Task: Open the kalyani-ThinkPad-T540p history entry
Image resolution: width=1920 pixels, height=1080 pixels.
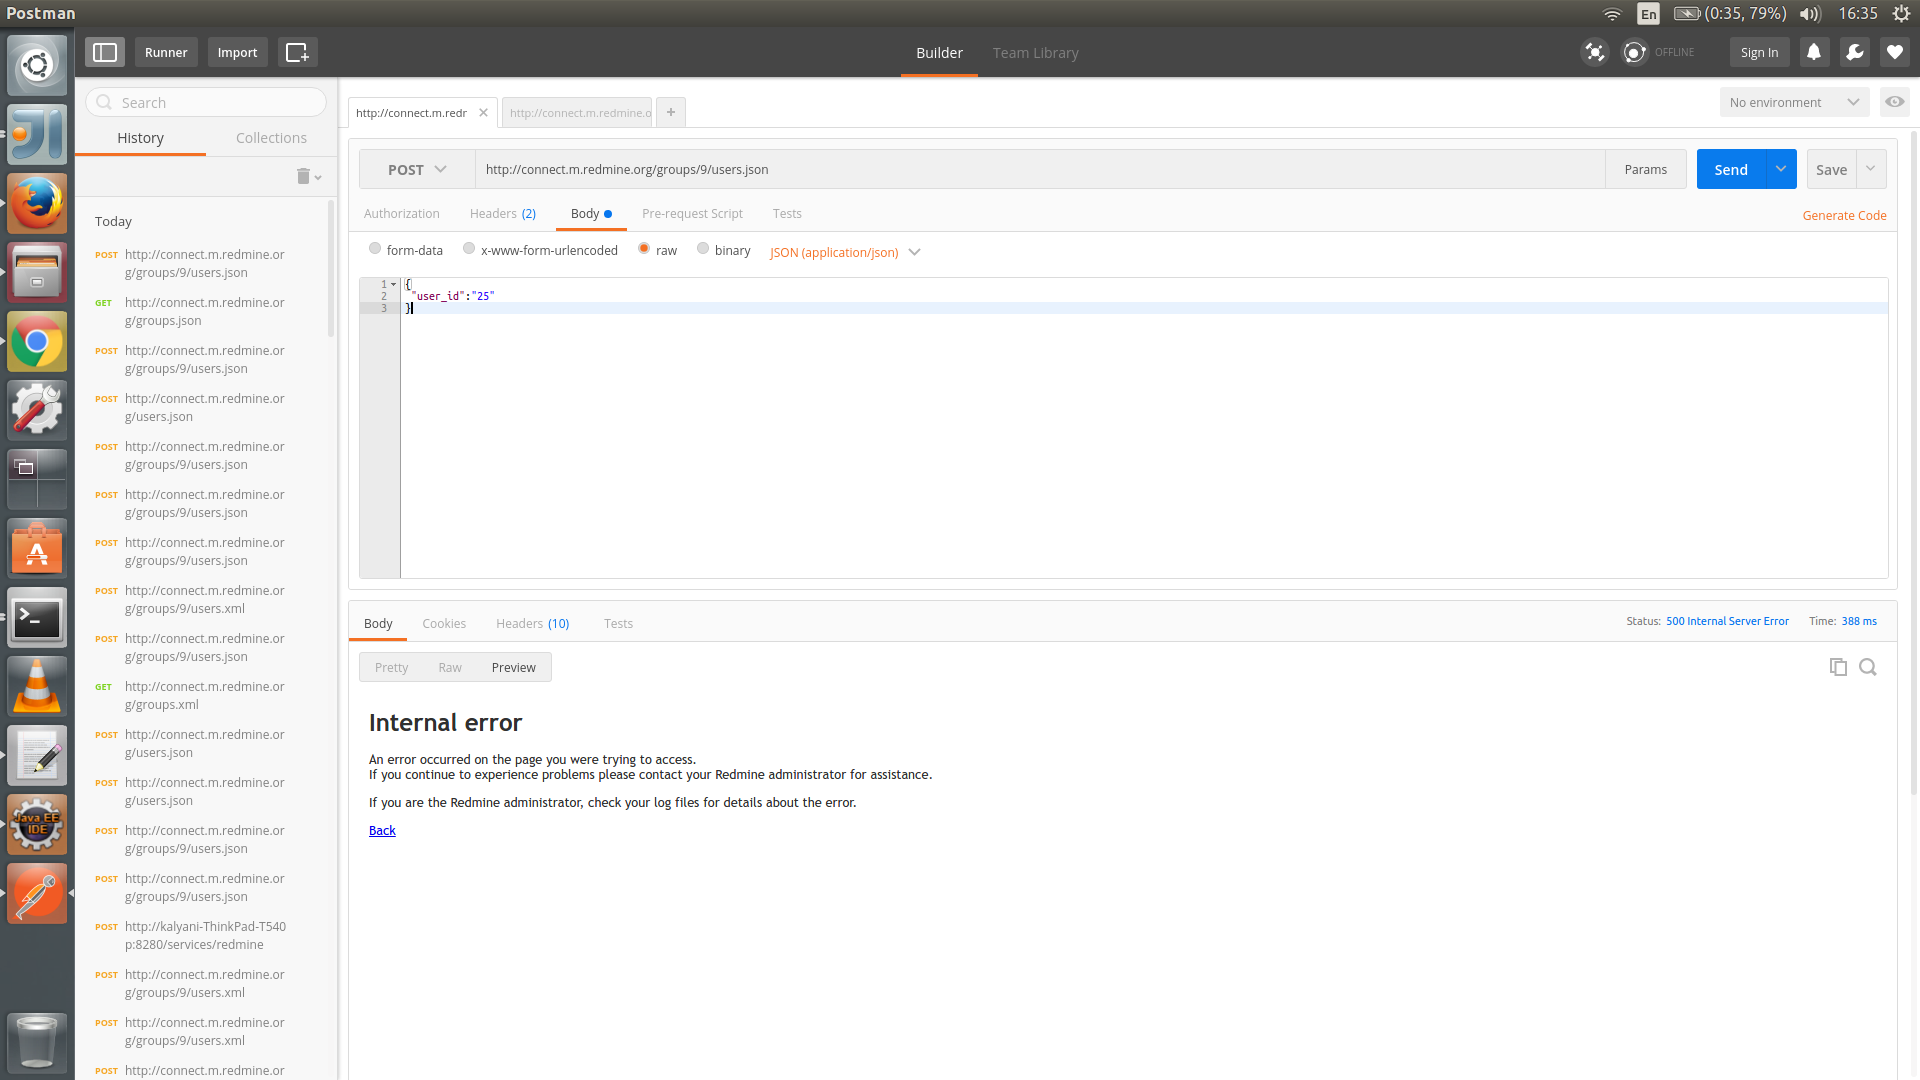Action: pos(204,935)
